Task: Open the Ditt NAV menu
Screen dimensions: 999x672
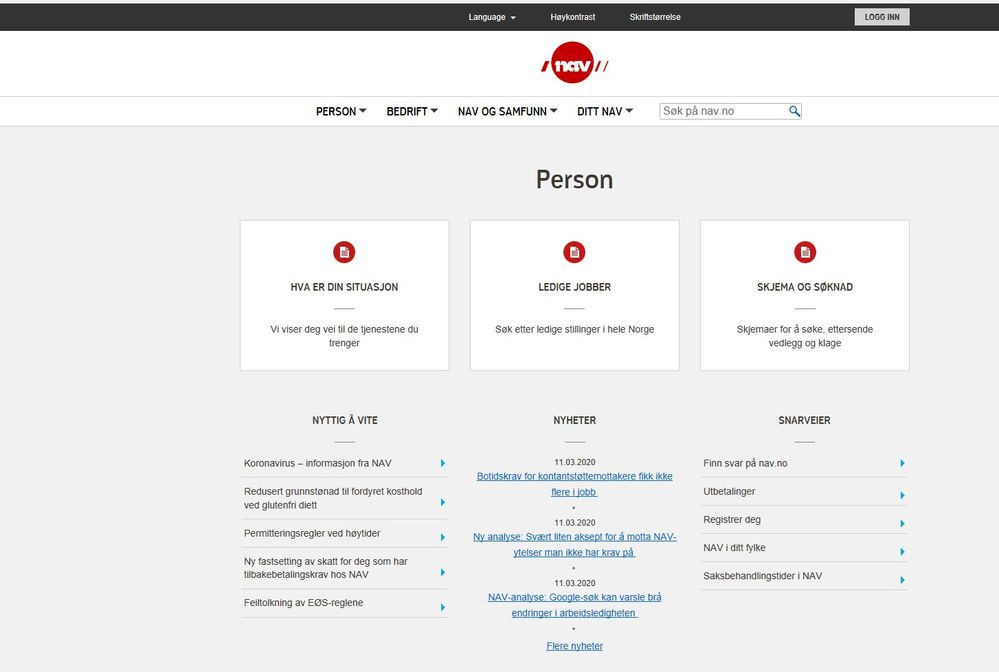Action: pos(605,111)
